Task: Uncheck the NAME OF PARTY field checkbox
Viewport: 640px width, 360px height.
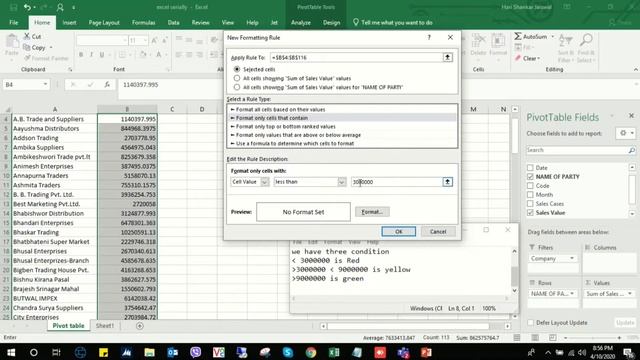Action: [530, 177]
